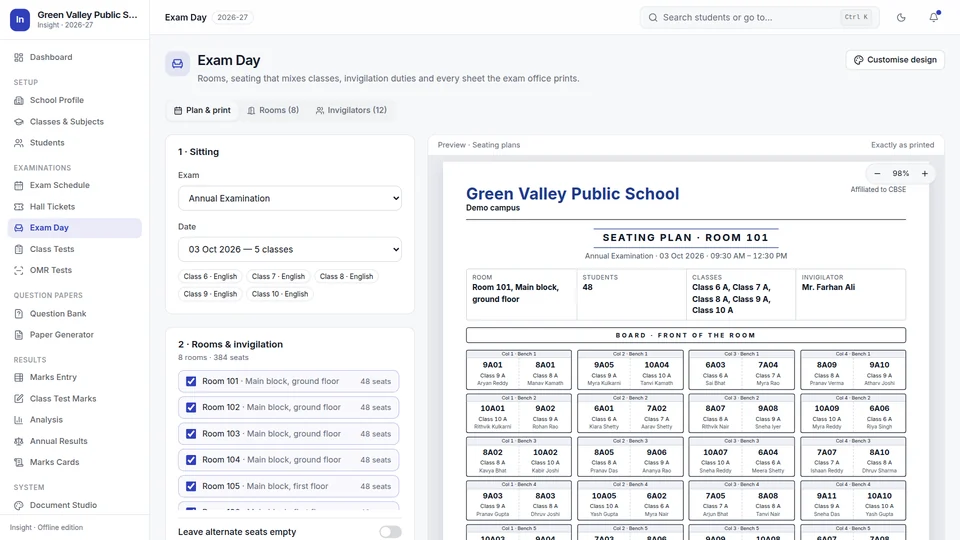This screenshot has width=960, height=540.
Task: Click the Insight app logo icon
Action: [x=20, y=20]
